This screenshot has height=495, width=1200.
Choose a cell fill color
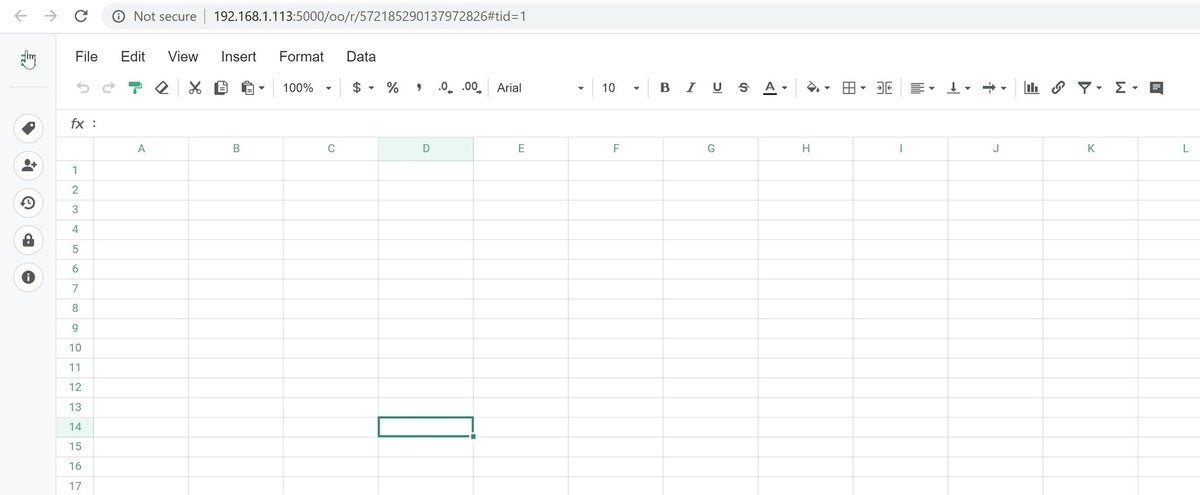click(818, 88)
